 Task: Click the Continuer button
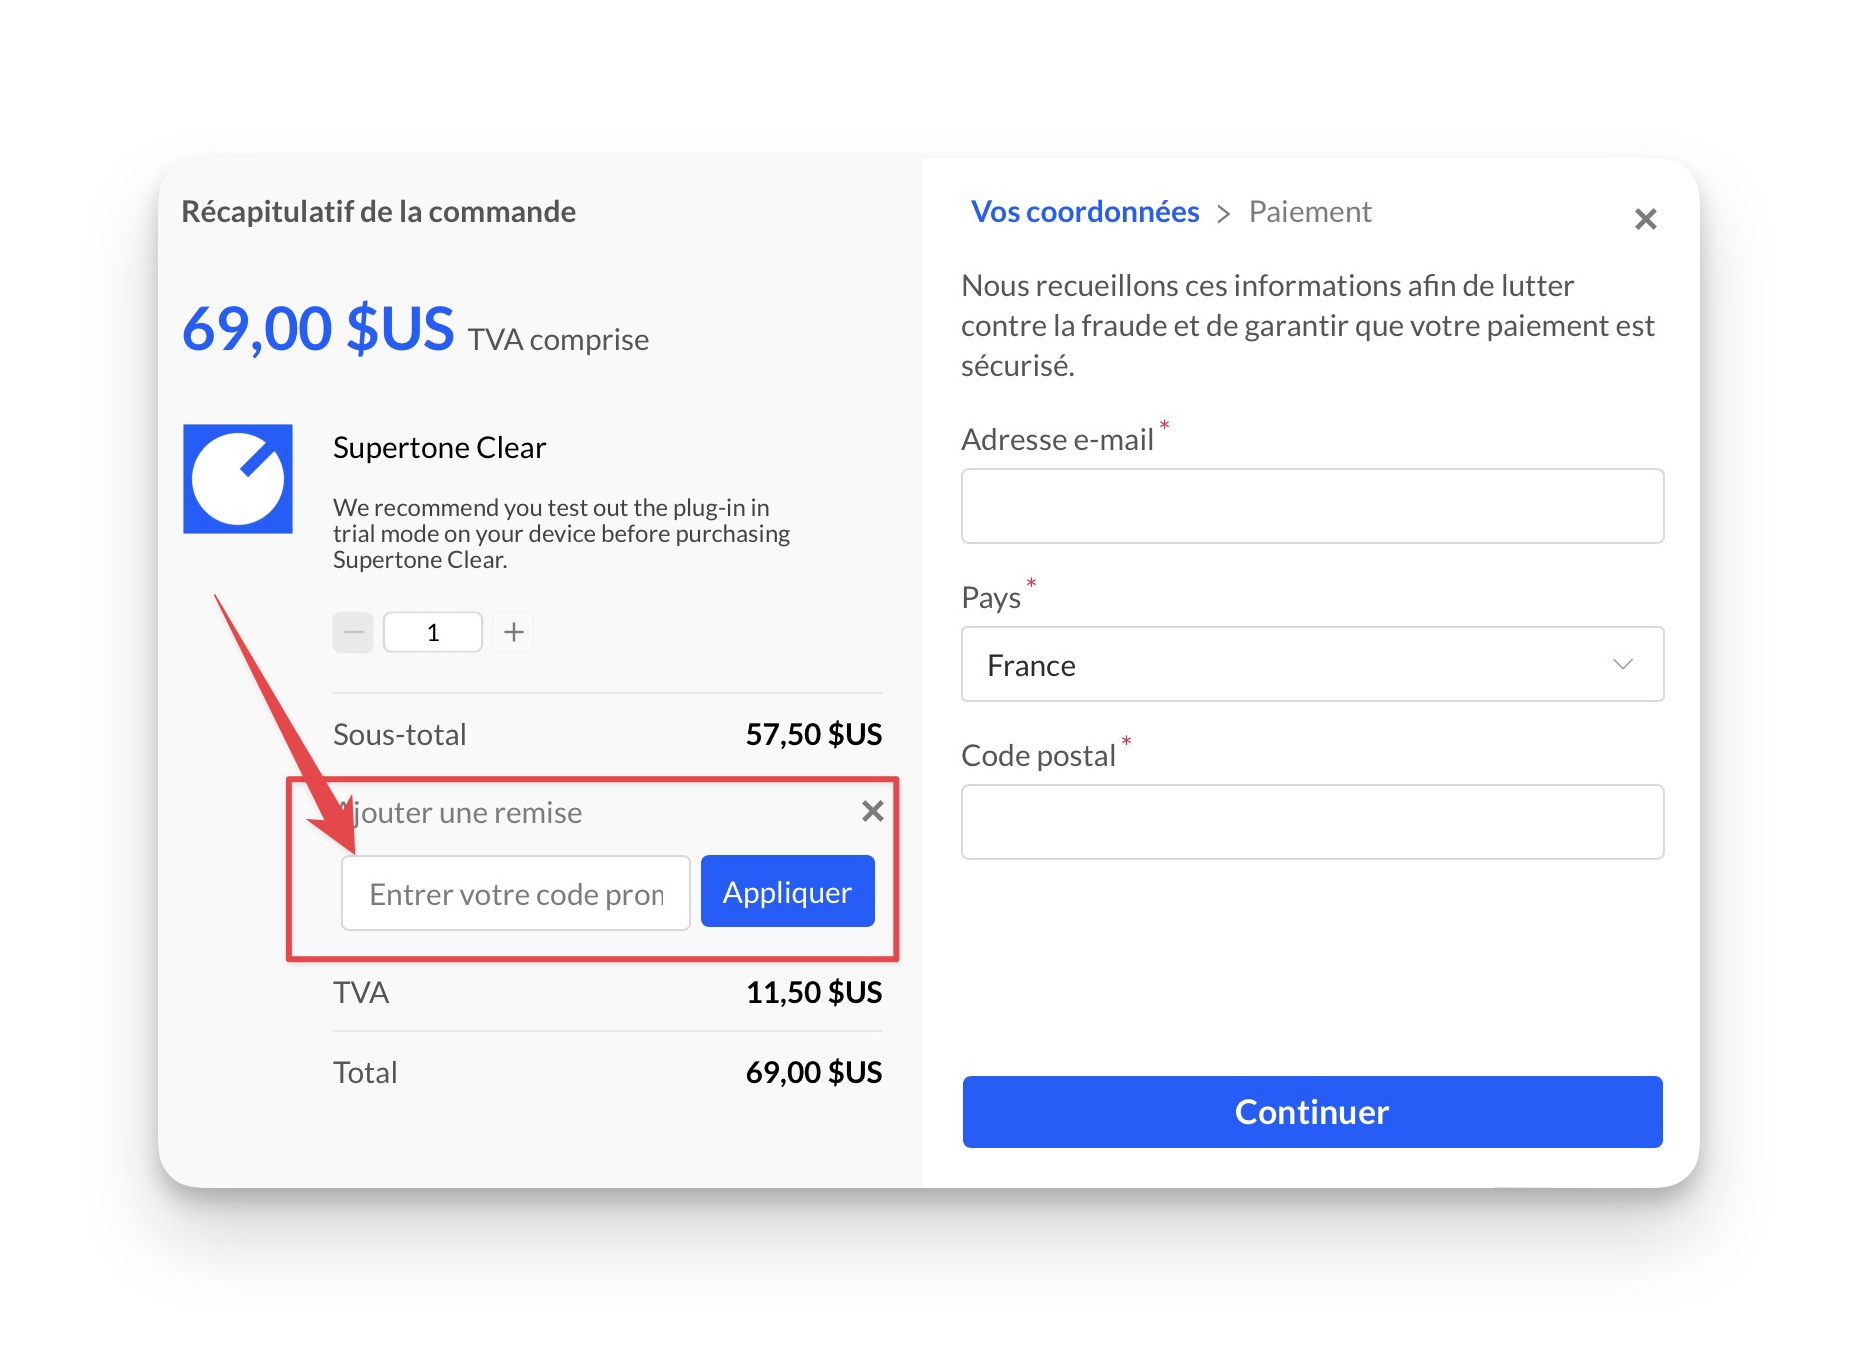pos(1311,1111)
